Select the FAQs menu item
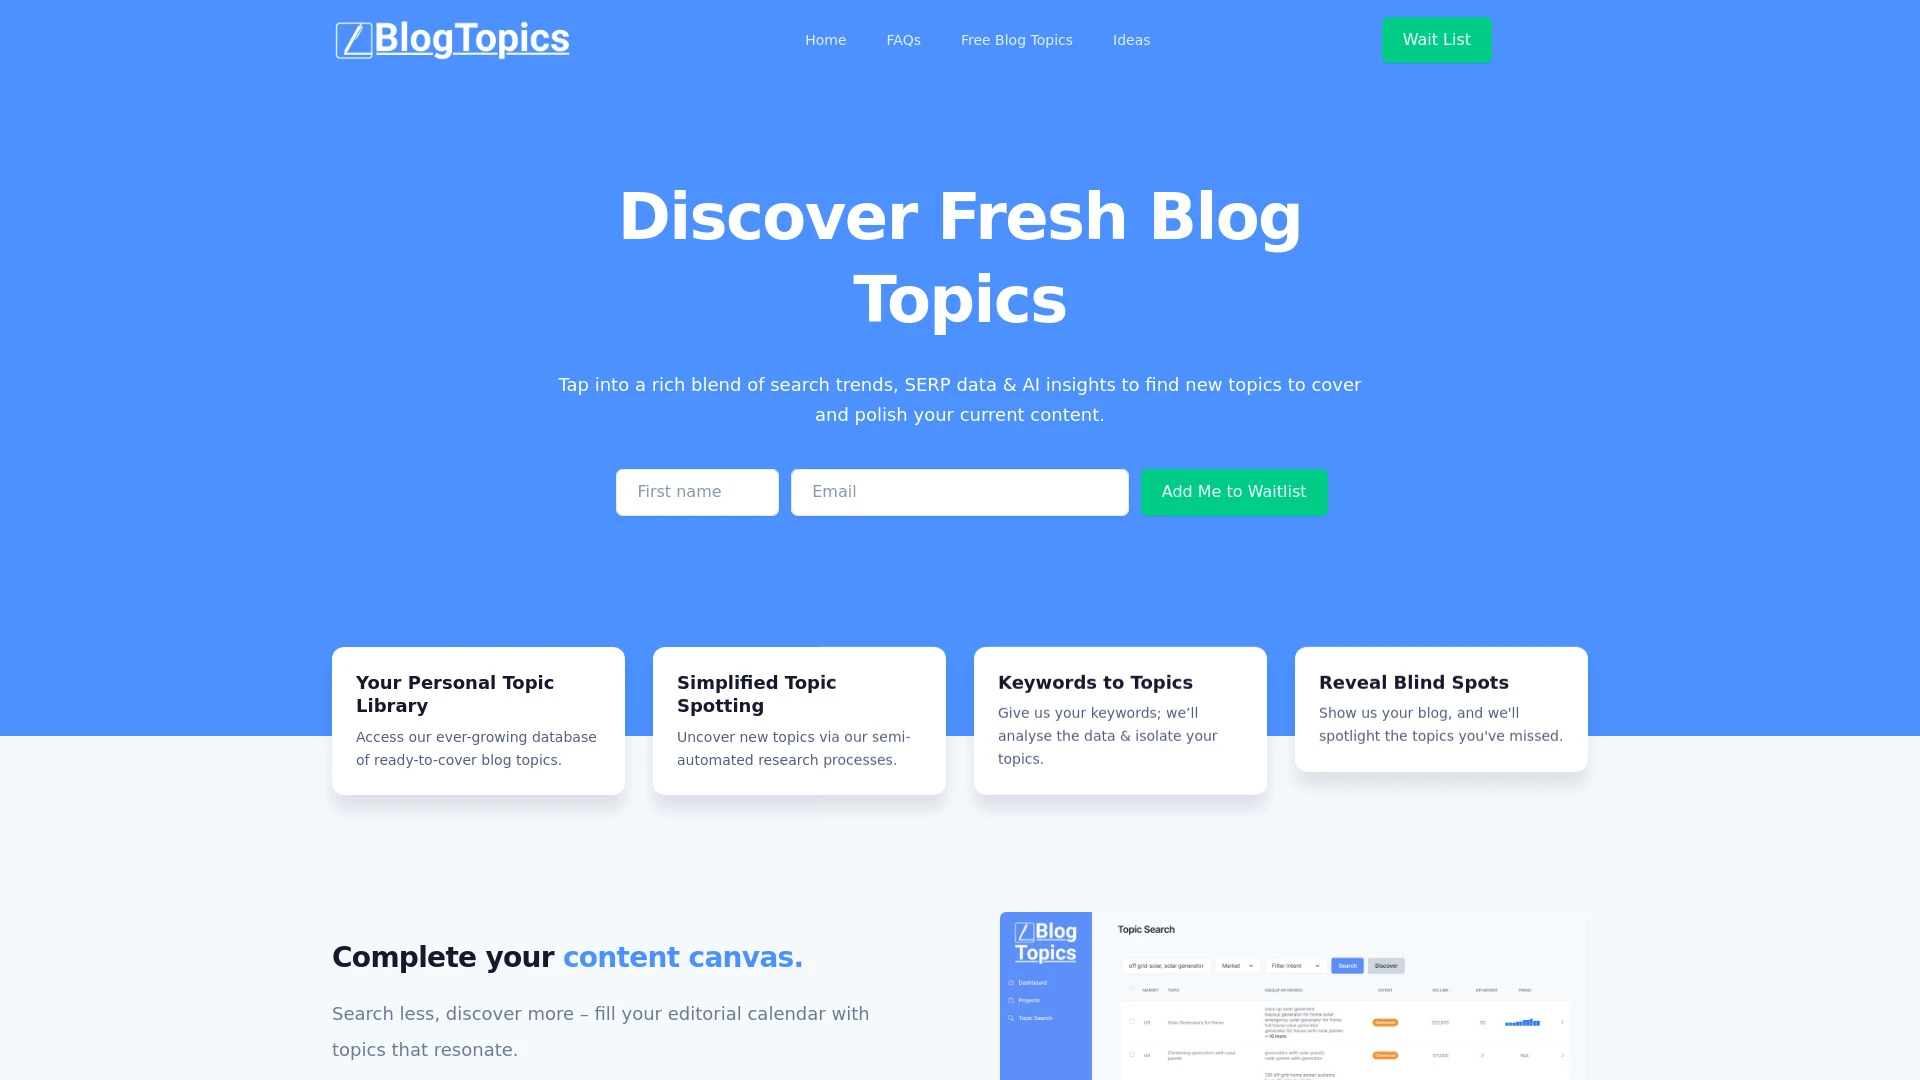 tap(903, 40)
